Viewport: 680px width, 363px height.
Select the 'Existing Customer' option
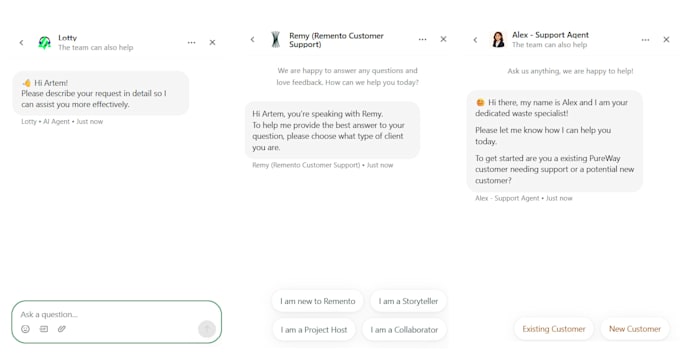(554, 329)
